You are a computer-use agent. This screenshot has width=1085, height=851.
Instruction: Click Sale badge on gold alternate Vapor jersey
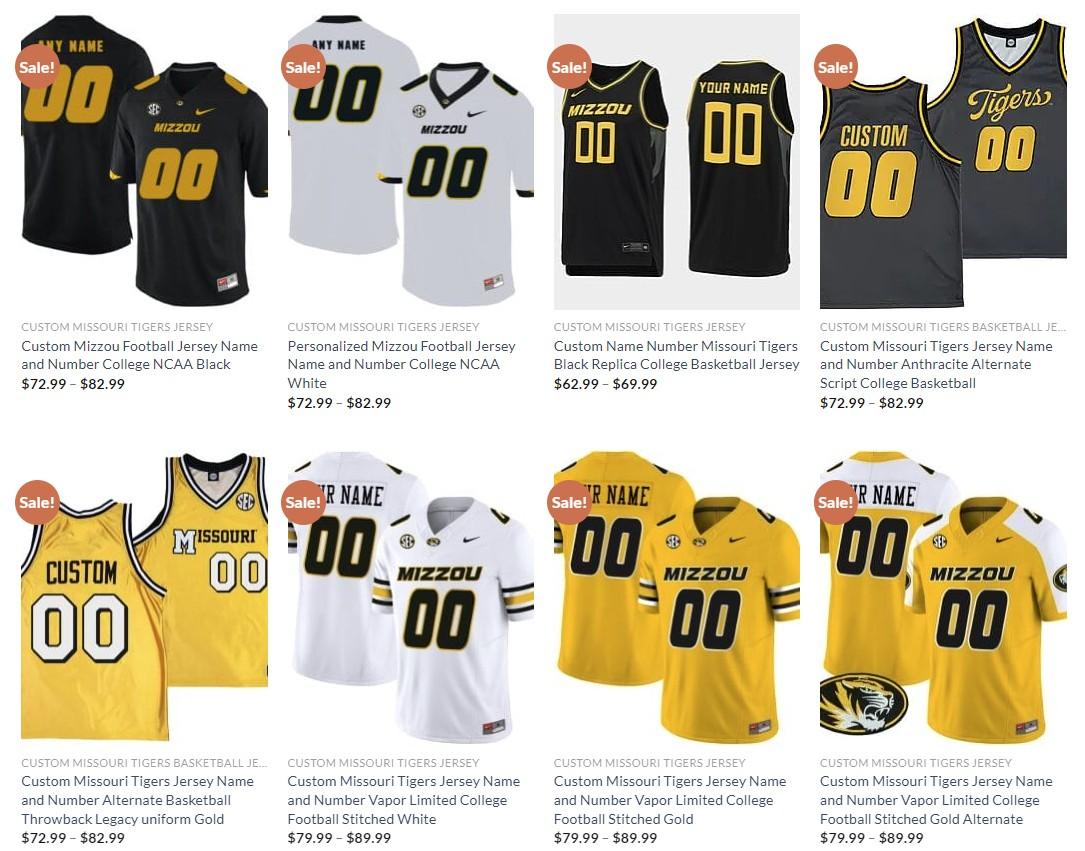point(836,502)
